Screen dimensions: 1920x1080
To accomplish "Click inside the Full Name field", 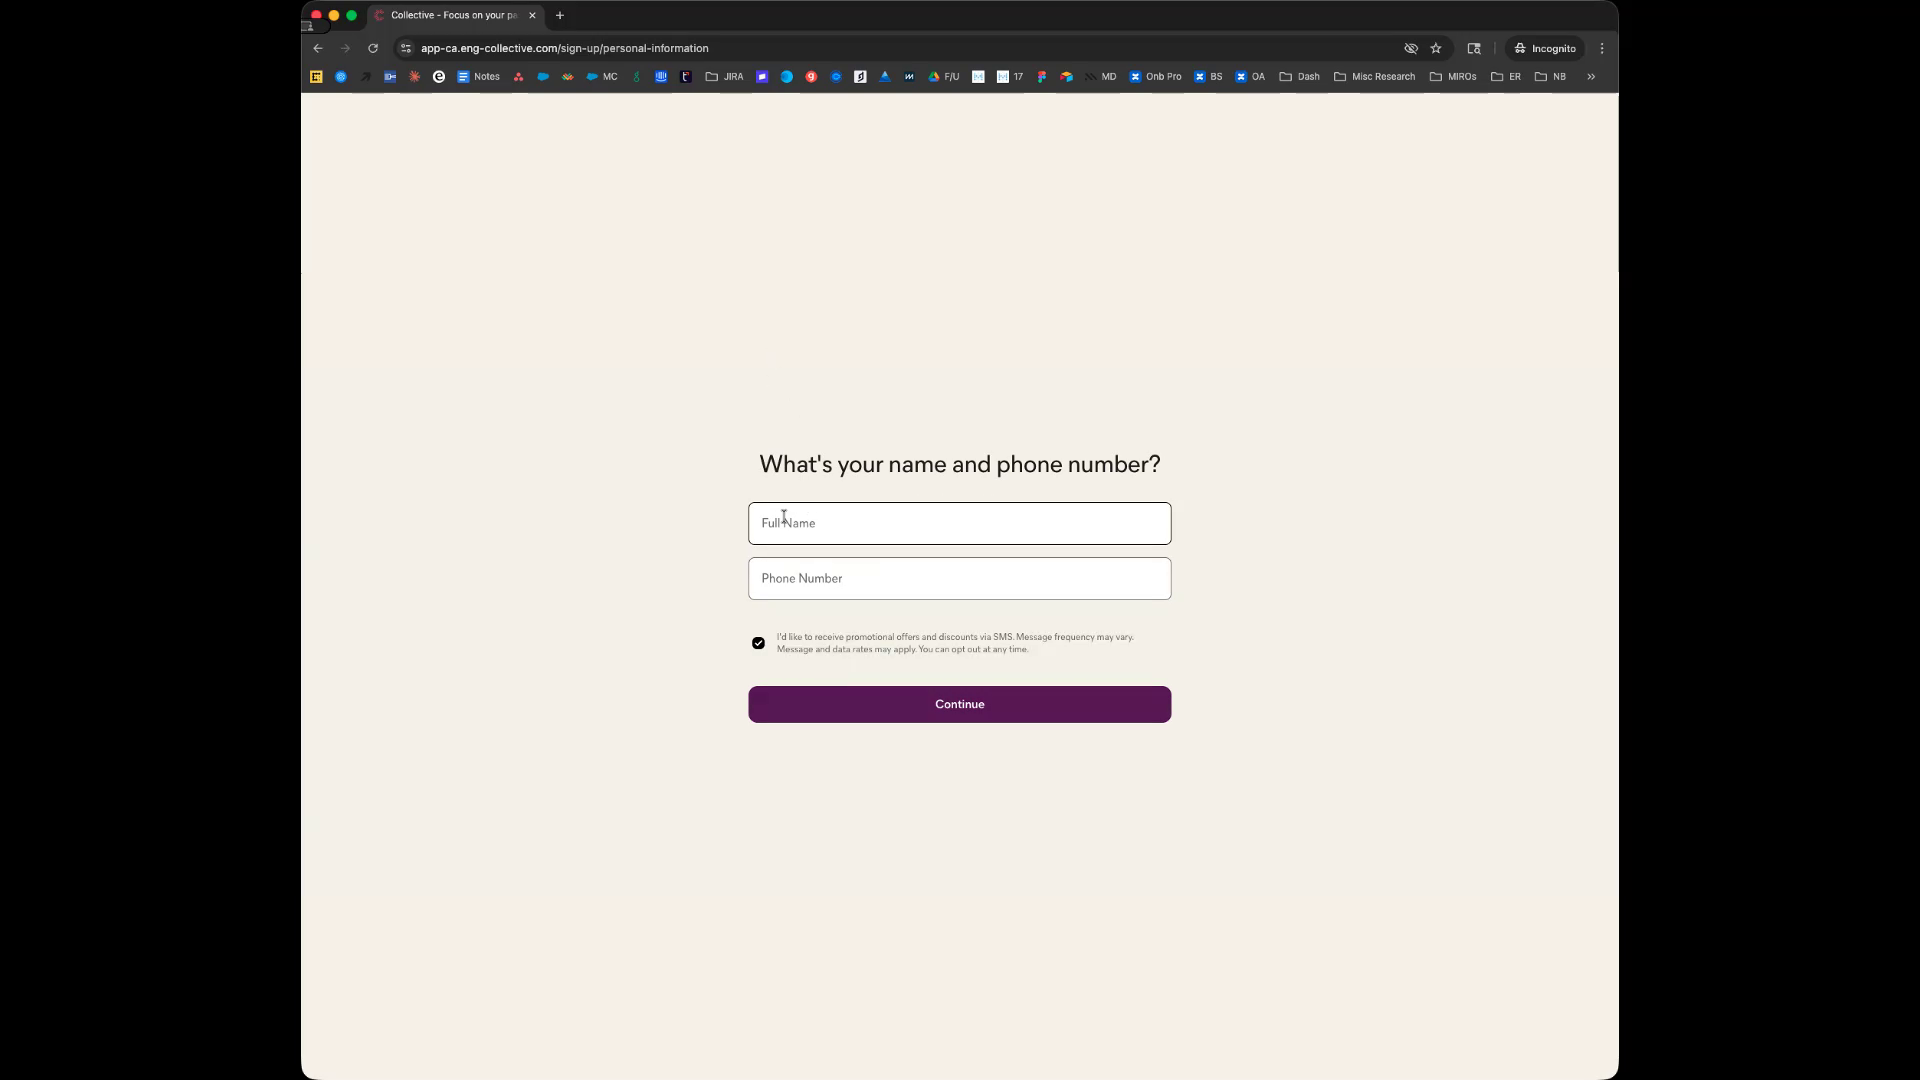I will pos(958,523).
